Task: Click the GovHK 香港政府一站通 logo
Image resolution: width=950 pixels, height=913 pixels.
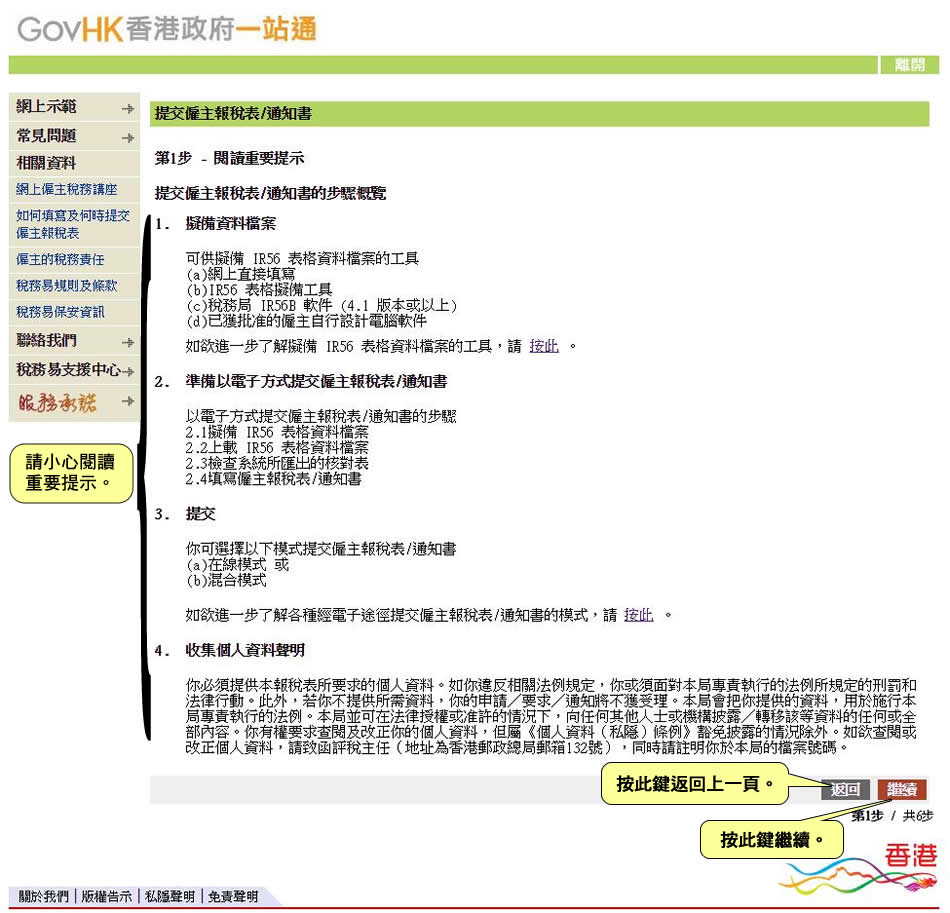Action: pyautogui.click(x=167, y=29)
